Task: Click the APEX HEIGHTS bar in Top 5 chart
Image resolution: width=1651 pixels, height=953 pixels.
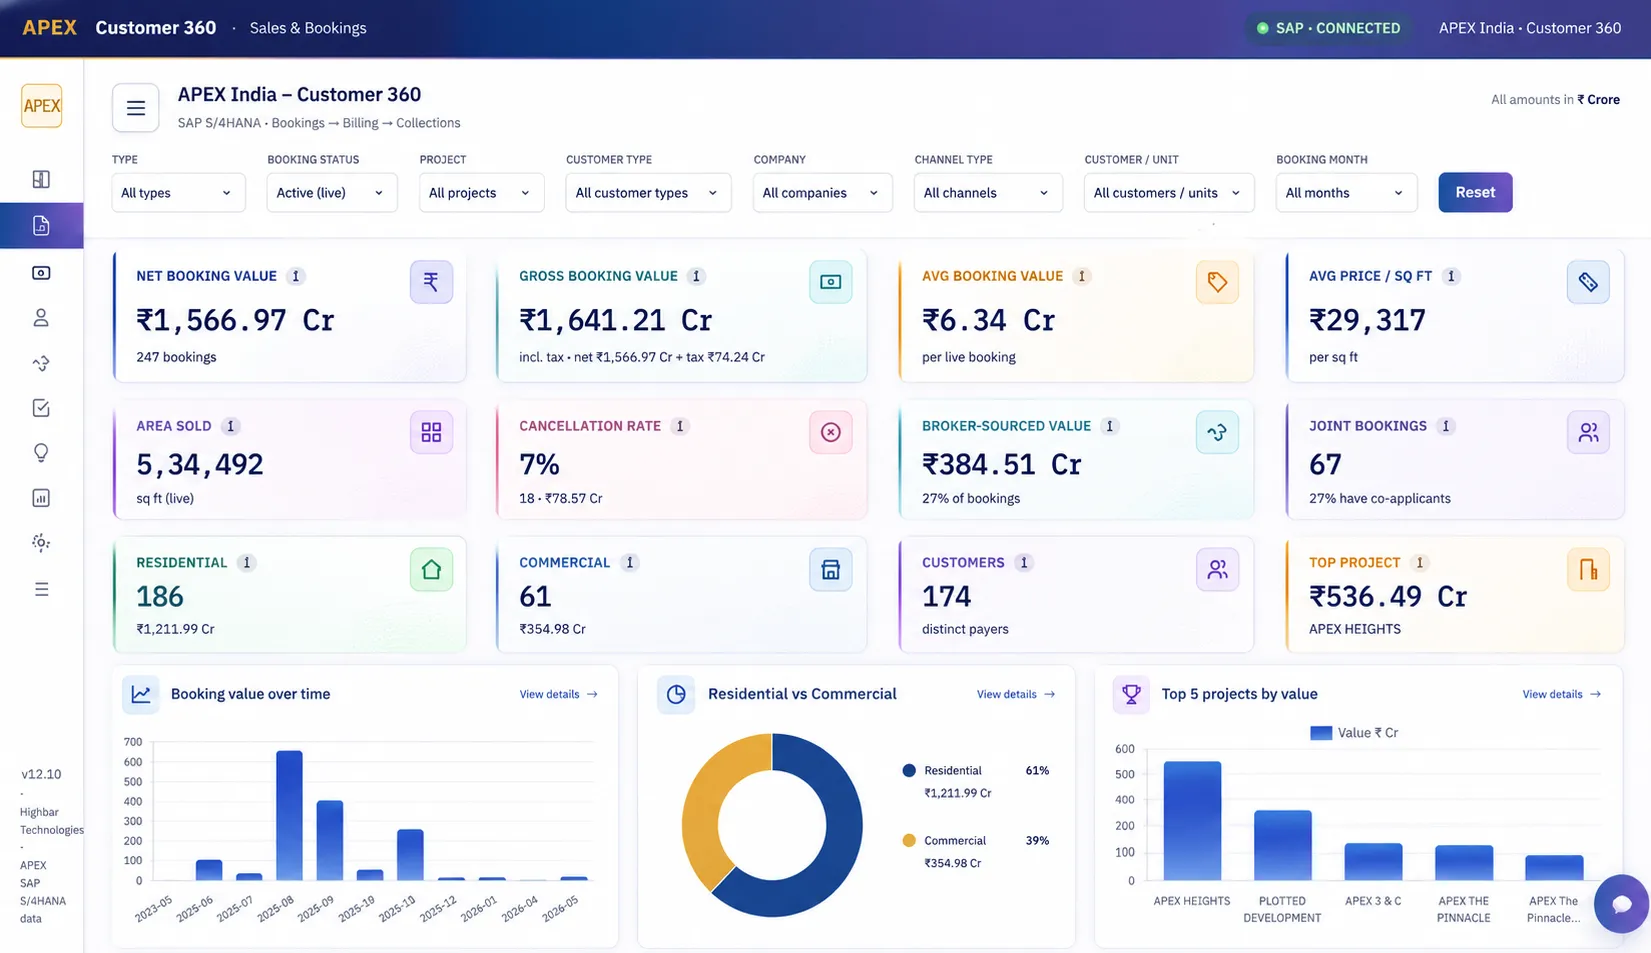Action: pos(1192,821)
